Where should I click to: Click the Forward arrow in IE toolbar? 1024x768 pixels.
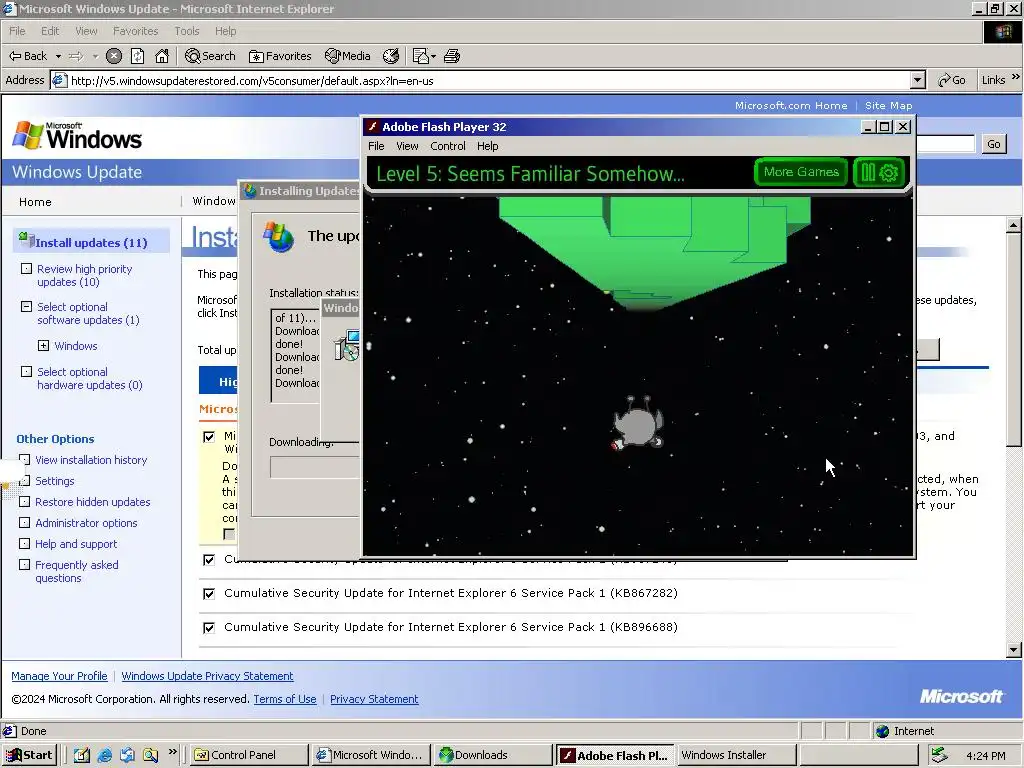[x=76, y=56]
